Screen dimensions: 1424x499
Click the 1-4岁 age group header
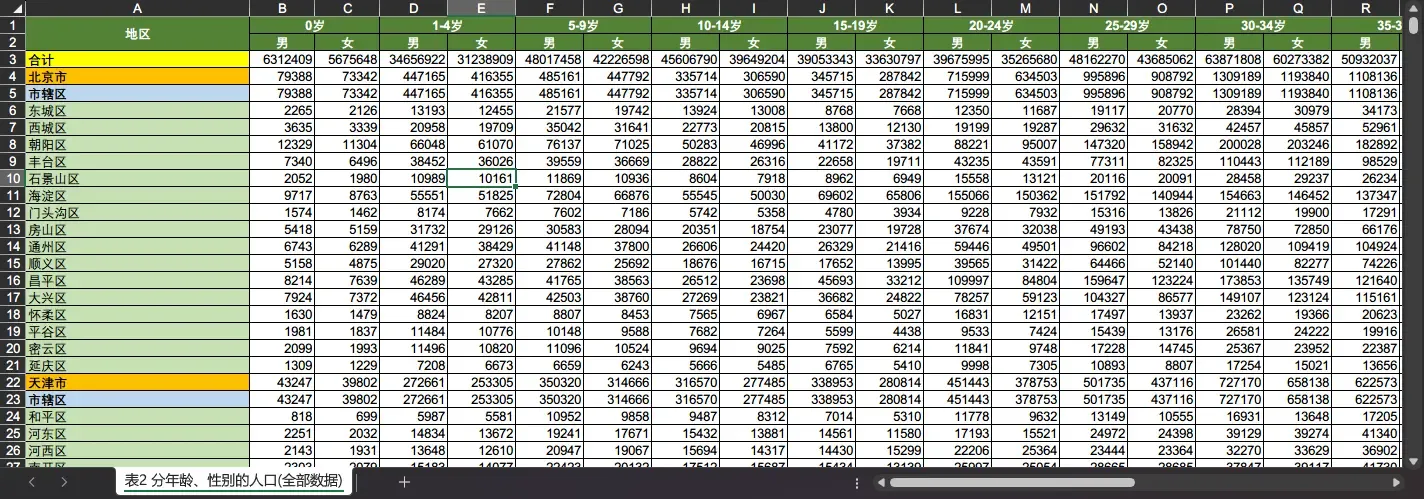448,25
